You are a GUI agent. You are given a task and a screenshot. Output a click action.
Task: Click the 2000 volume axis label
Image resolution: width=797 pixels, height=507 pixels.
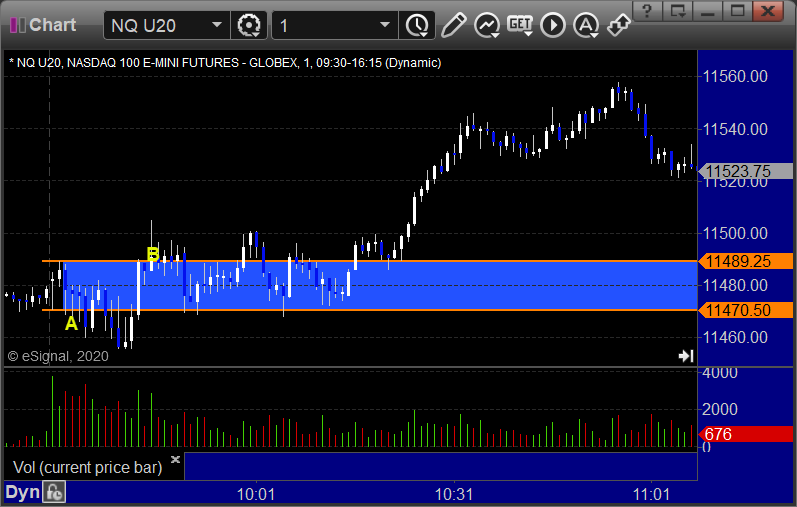coord(720,409)
